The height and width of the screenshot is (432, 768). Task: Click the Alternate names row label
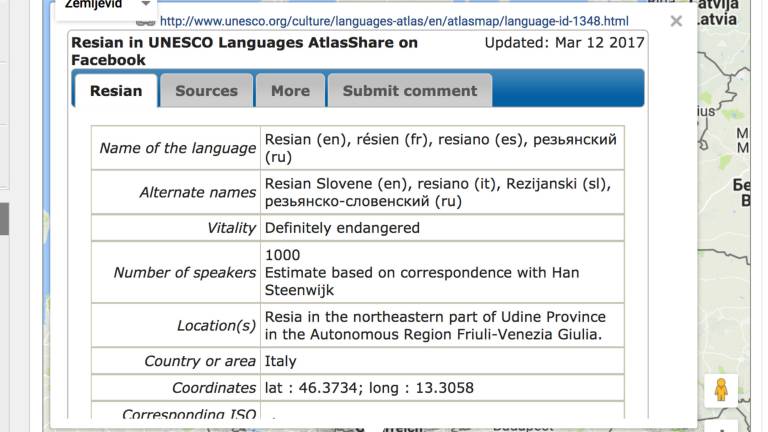tap(197, 192)
